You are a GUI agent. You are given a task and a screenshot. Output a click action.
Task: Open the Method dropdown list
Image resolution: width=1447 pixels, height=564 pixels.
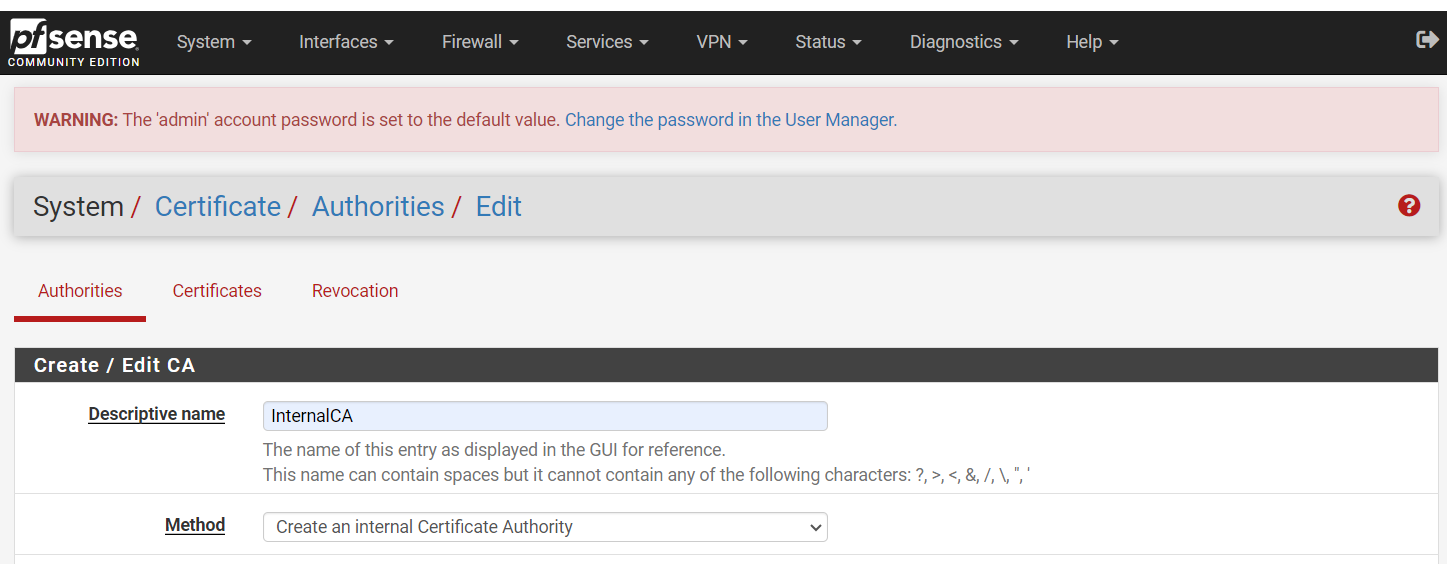coord(545,527)
